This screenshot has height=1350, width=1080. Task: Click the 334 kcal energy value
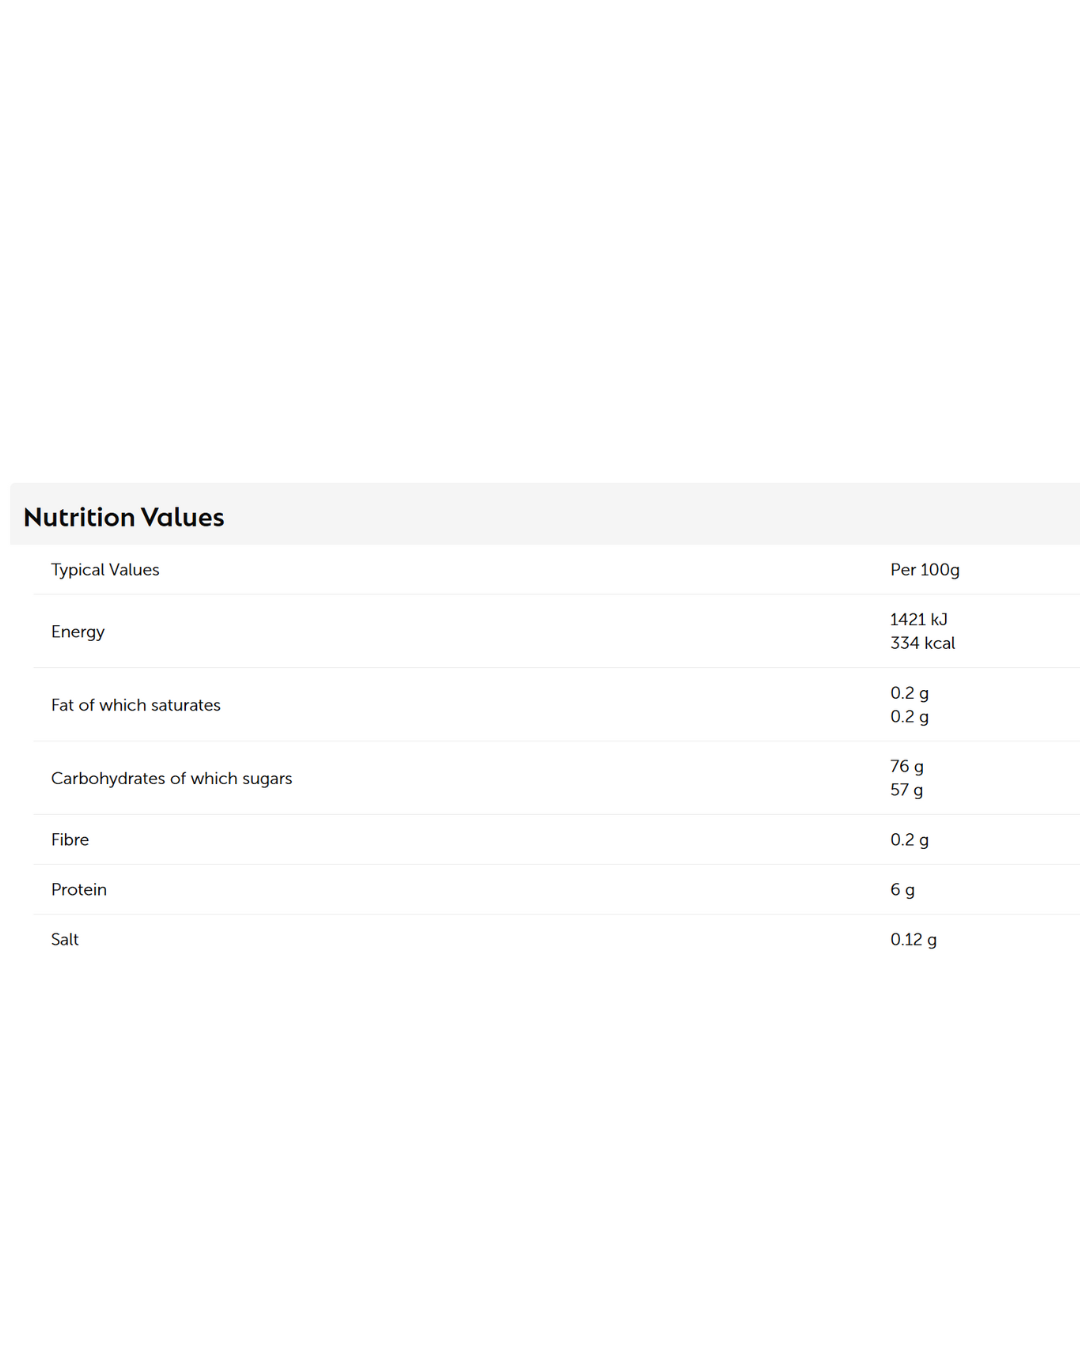(922, 643)
